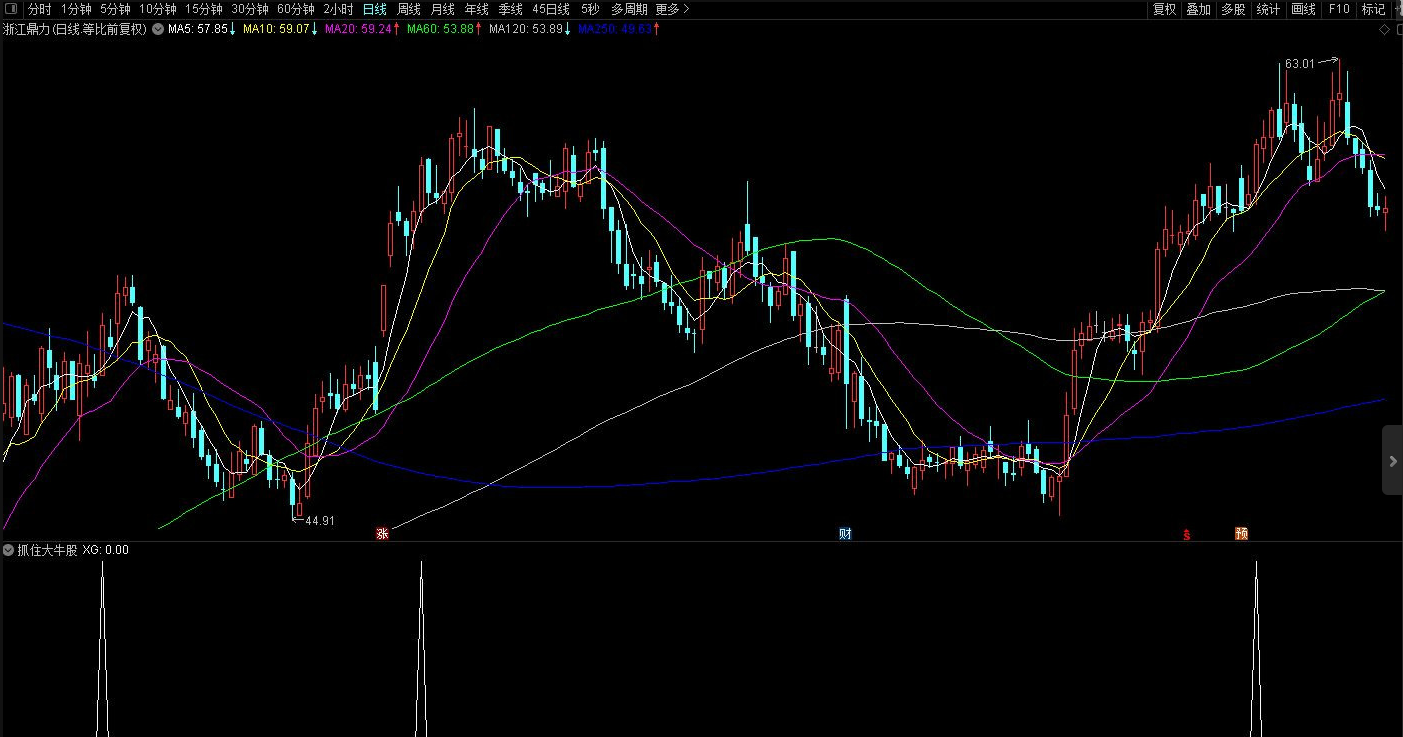Expand the 抓住大牛股 indicator dropdown
1403x737 pixels.
pyautogui.click(x=9, y=550)
